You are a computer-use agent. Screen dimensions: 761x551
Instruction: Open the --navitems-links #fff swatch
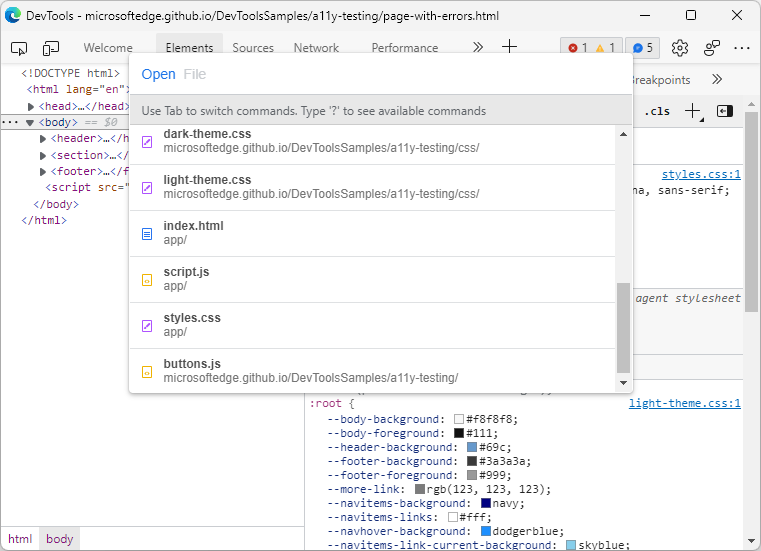click(x=453, y=517)
